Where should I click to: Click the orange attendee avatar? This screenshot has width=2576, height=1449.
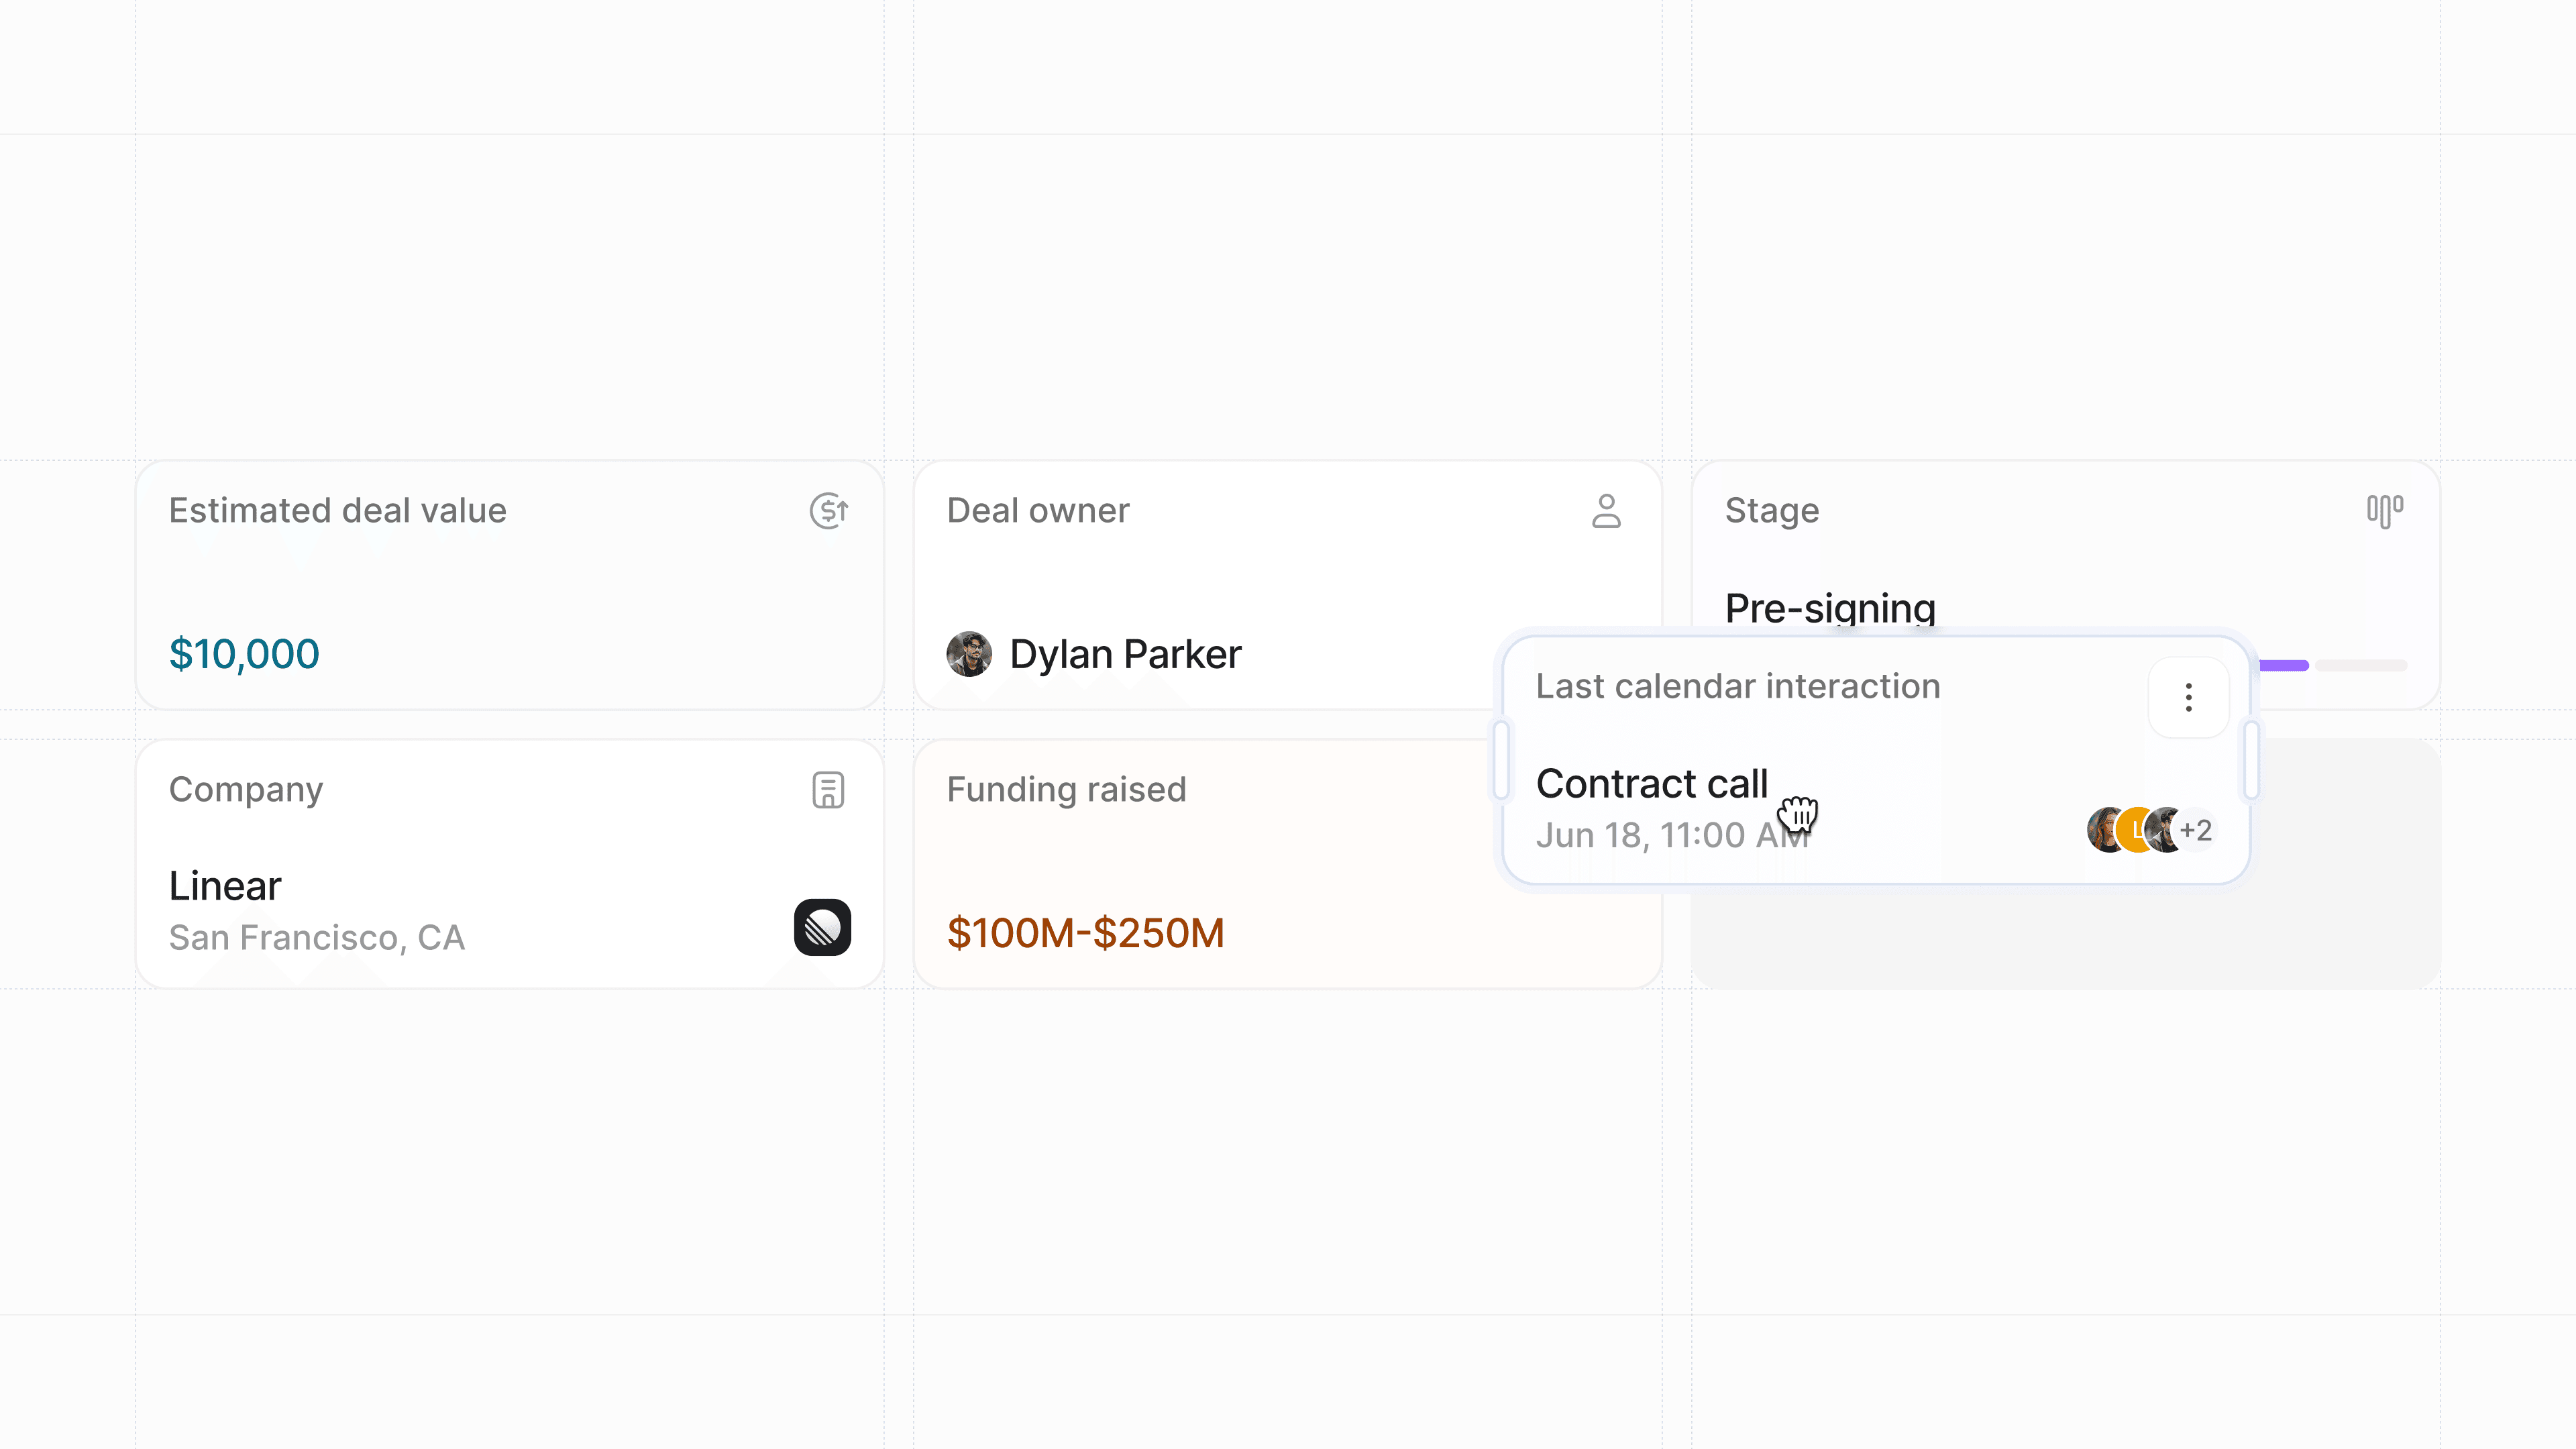pos(2138,830)
